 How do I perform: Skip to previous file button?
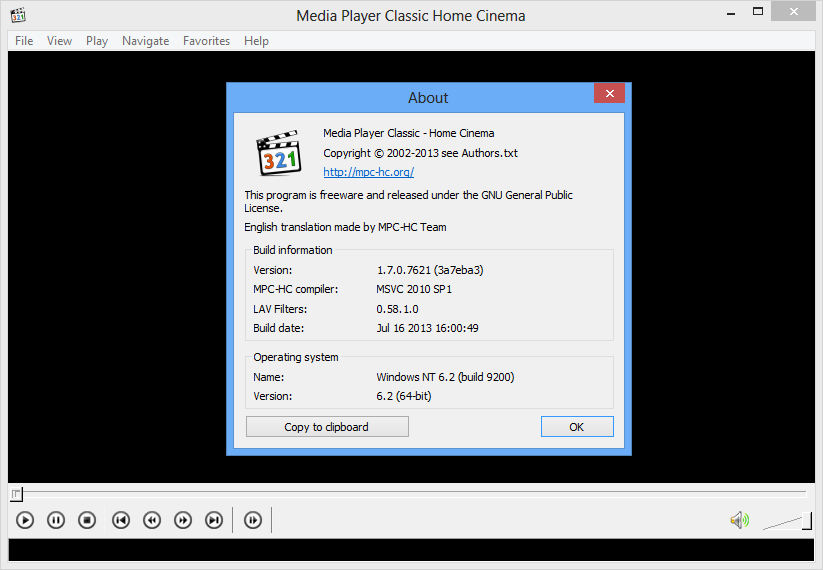point(121,520)
